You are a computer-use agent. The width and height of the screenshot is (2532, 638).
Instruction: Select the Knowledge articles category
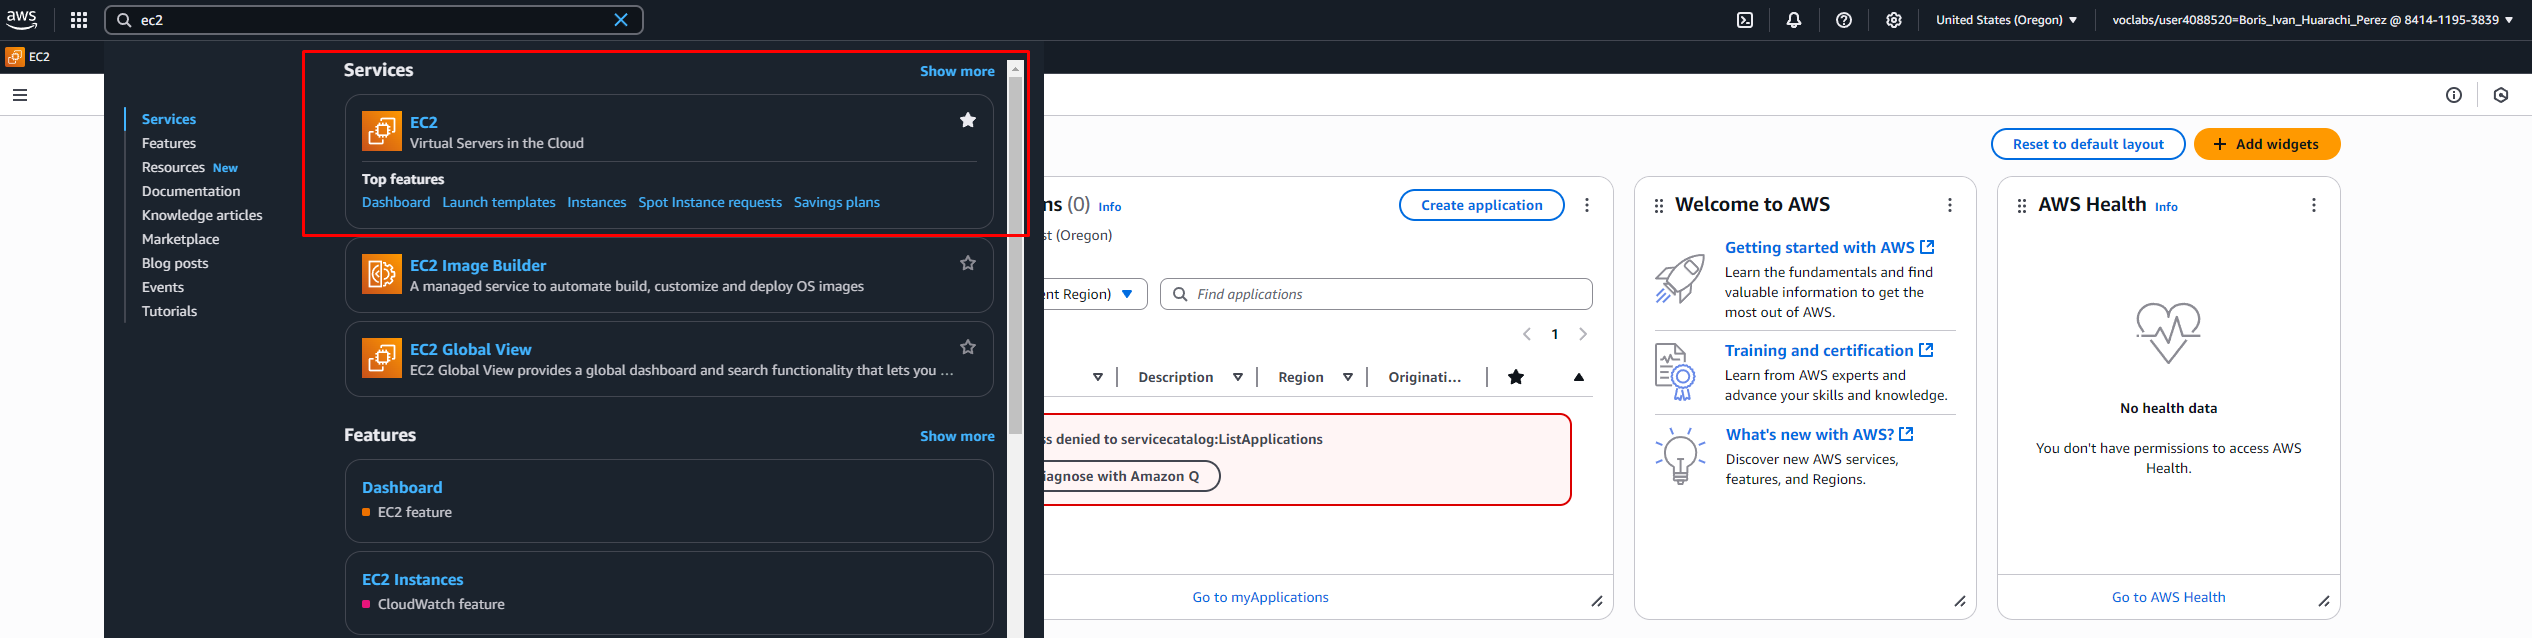(x=202, y=215)
